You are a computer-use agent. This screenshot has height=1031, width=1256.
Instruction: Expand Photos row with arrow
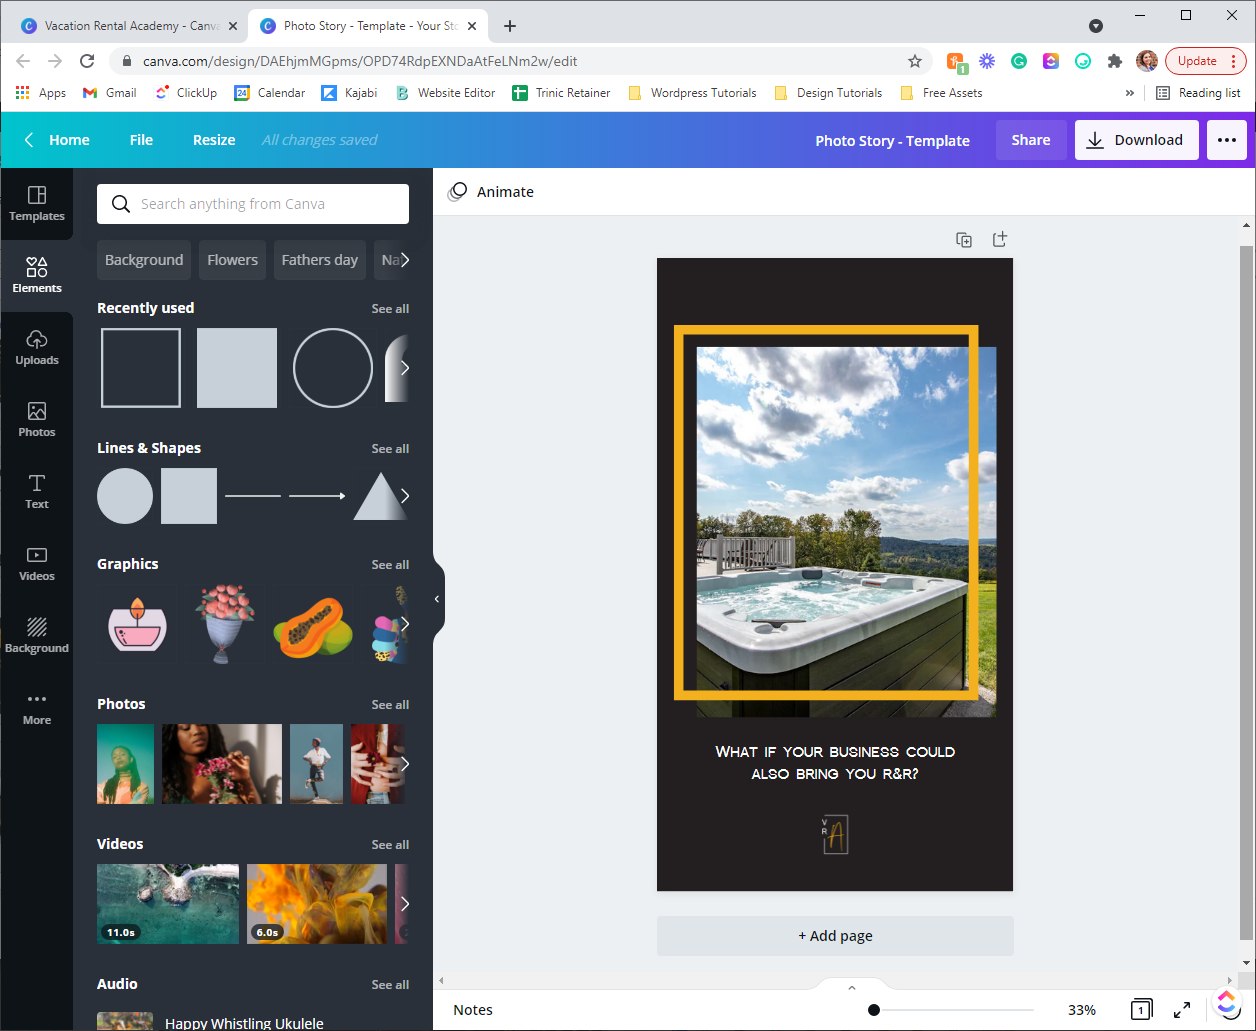[x=404, y=764]
